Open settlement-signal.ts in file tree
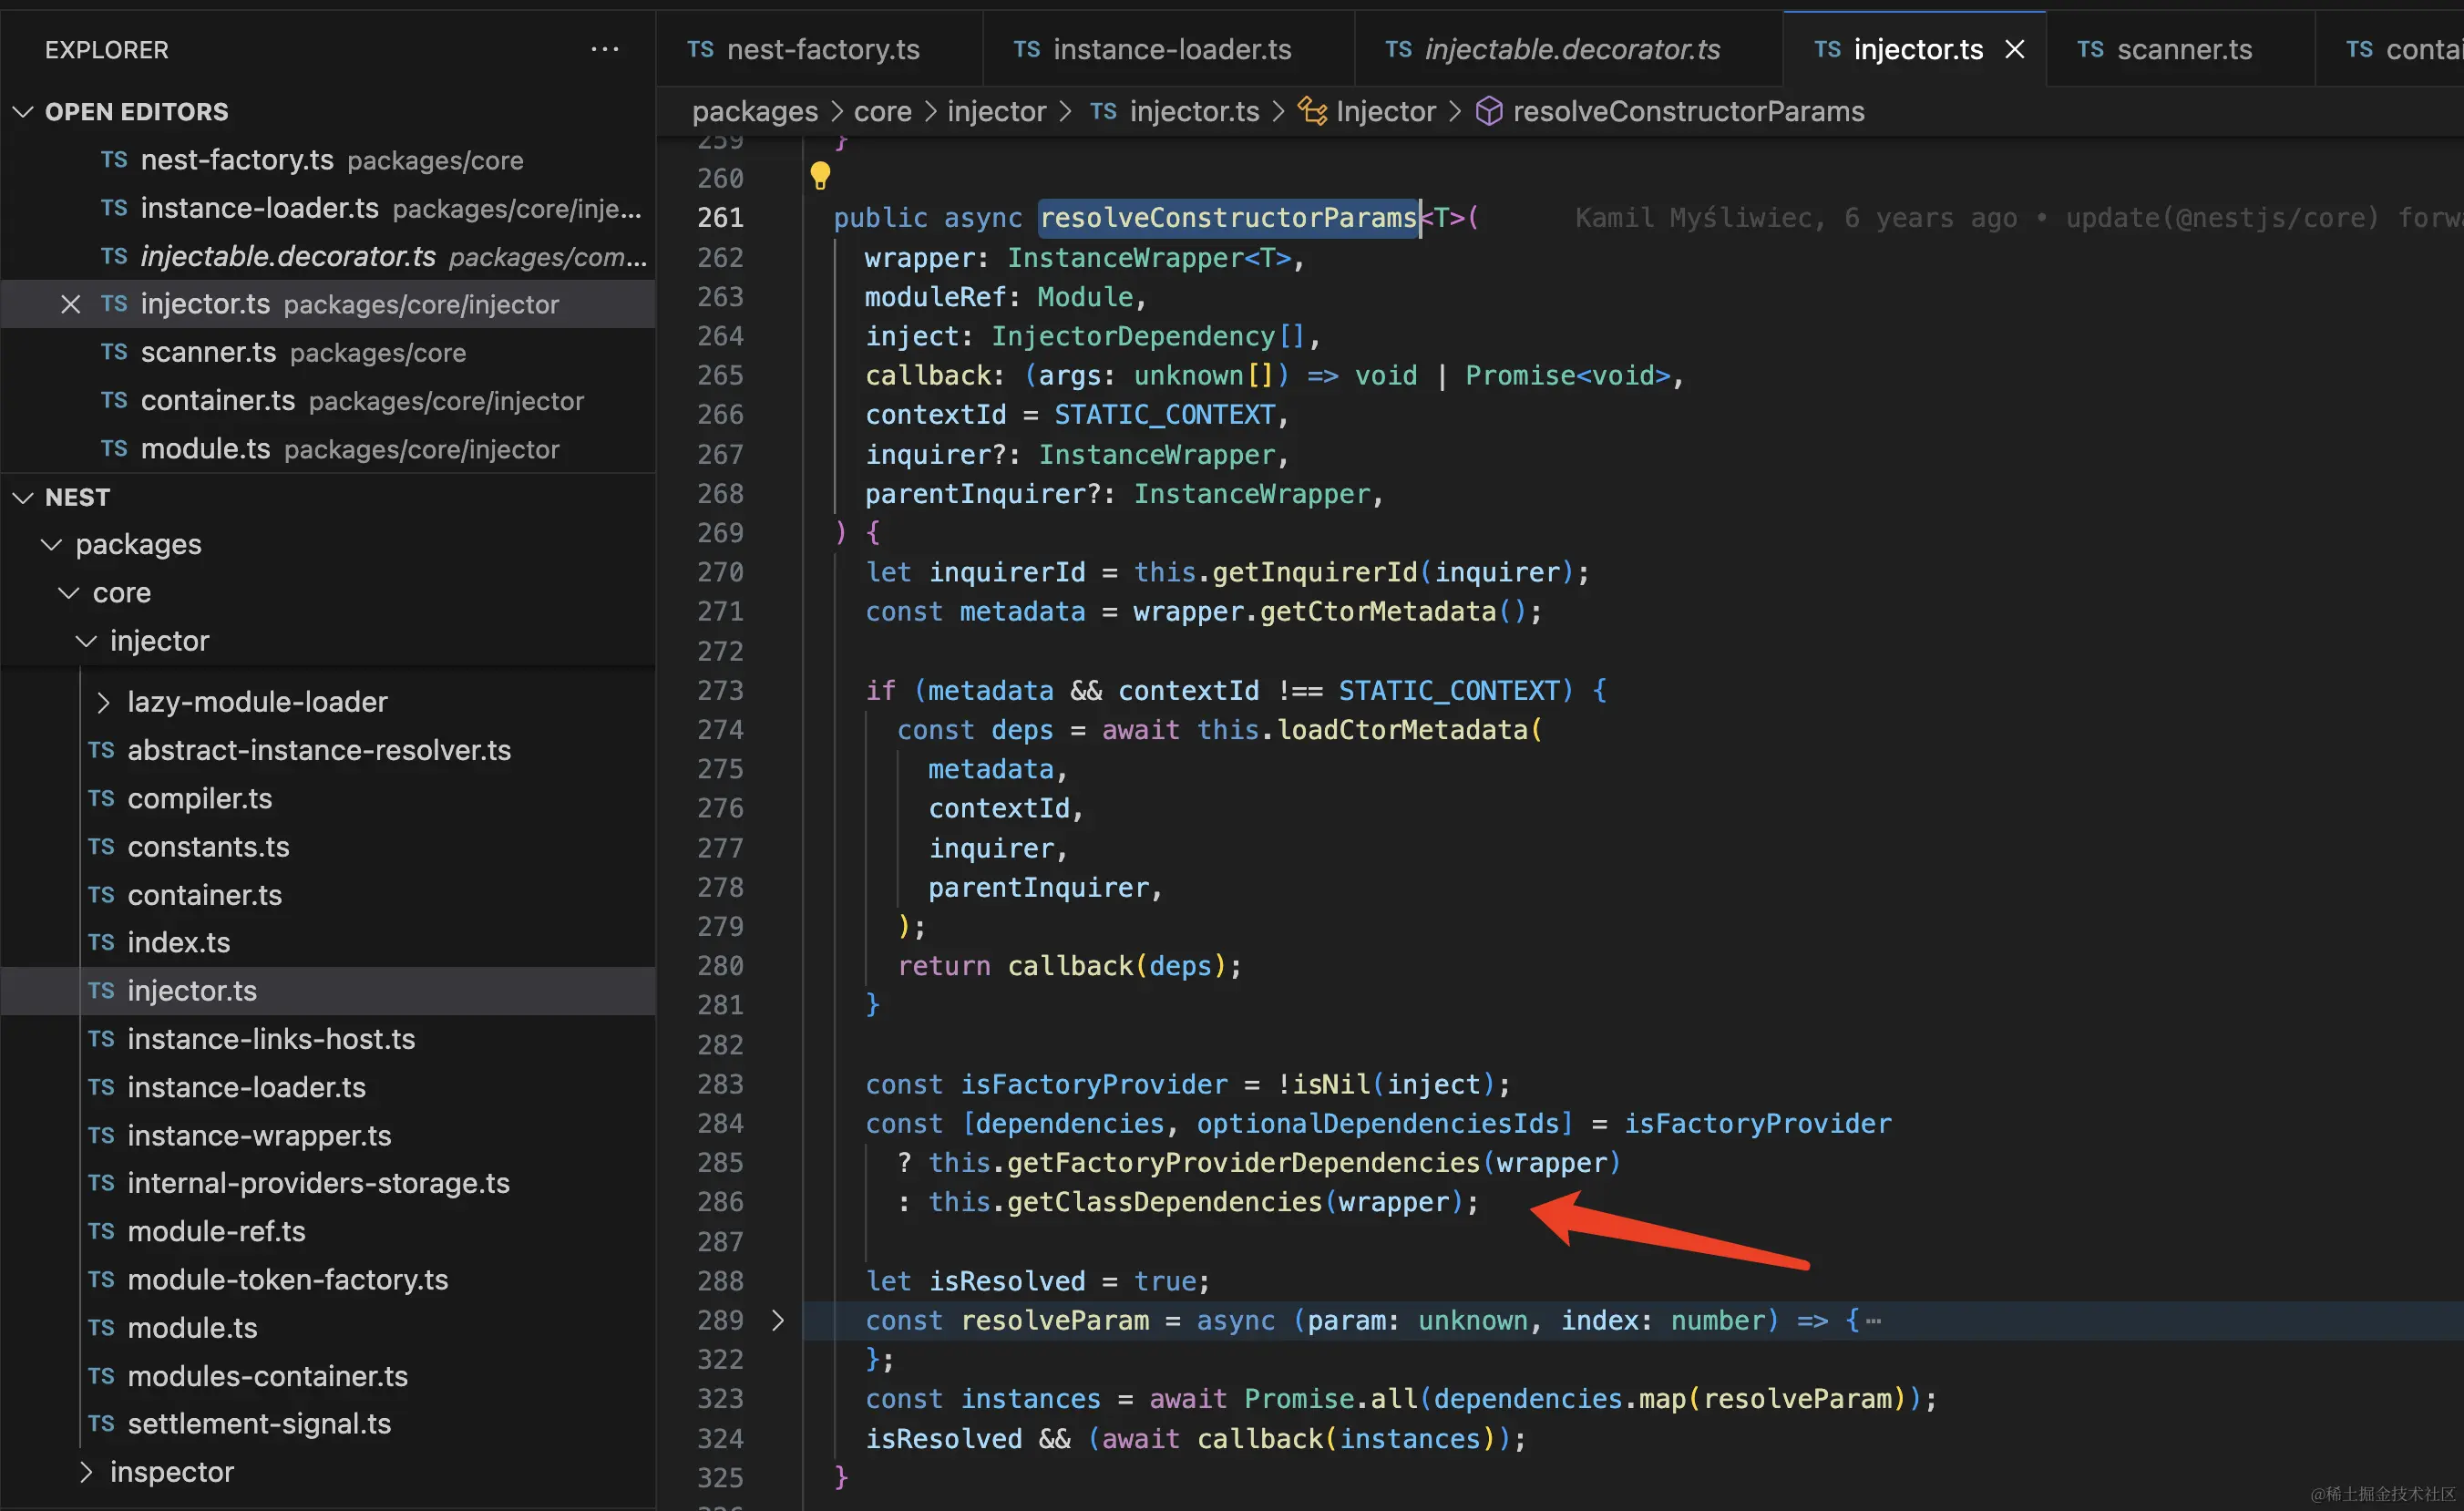 pos(328,1423)
